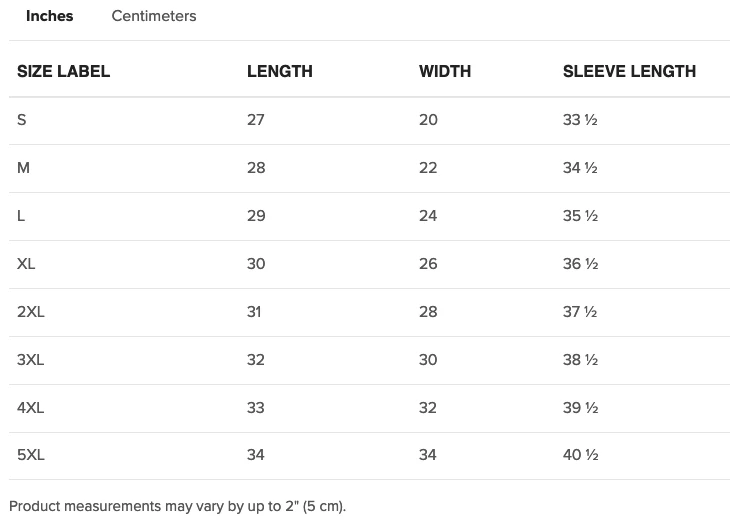This screenshot has height=520, width=730.
Task: Click the 37 ½ sleeve length value
Action: pos(580,311)
